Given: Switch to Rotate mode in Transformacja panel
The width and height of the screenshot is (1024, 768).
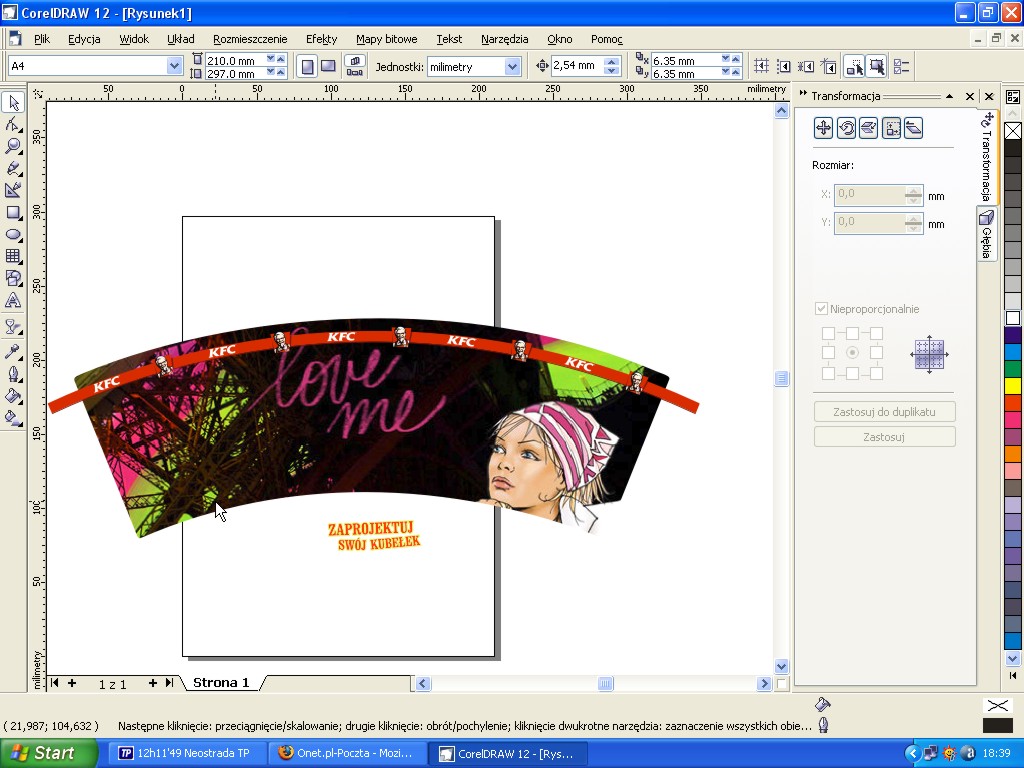Looking at the screenshot, I should click(x=846, y=128).
